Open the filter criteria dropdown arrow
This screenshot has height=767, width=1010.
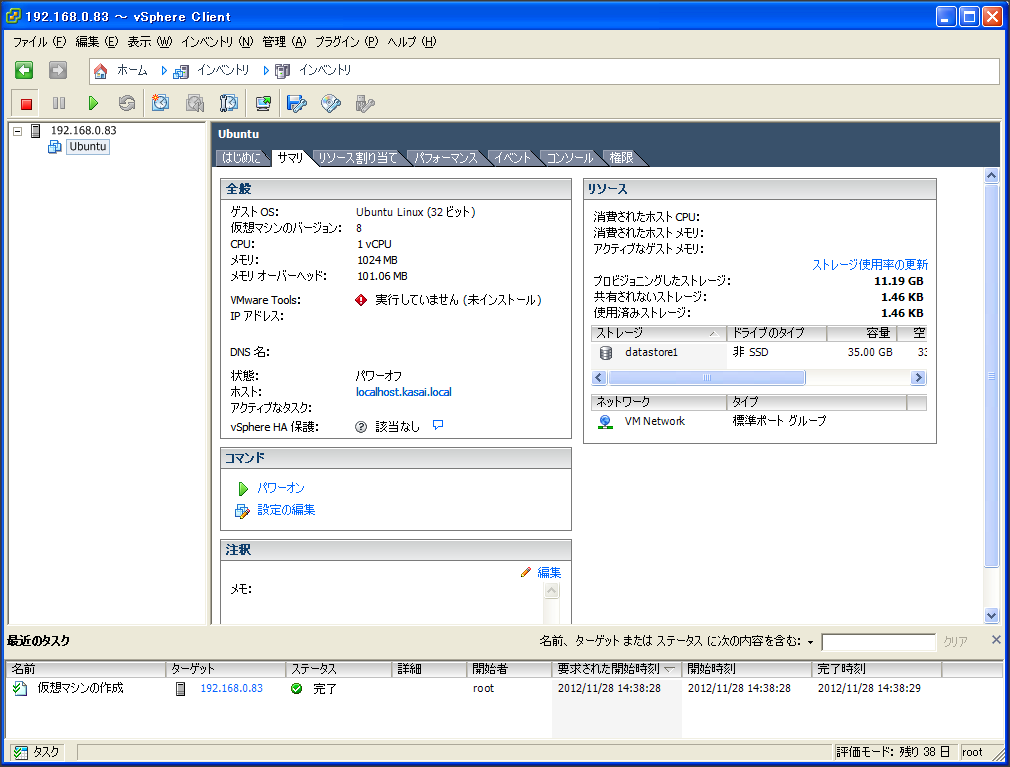810,641
